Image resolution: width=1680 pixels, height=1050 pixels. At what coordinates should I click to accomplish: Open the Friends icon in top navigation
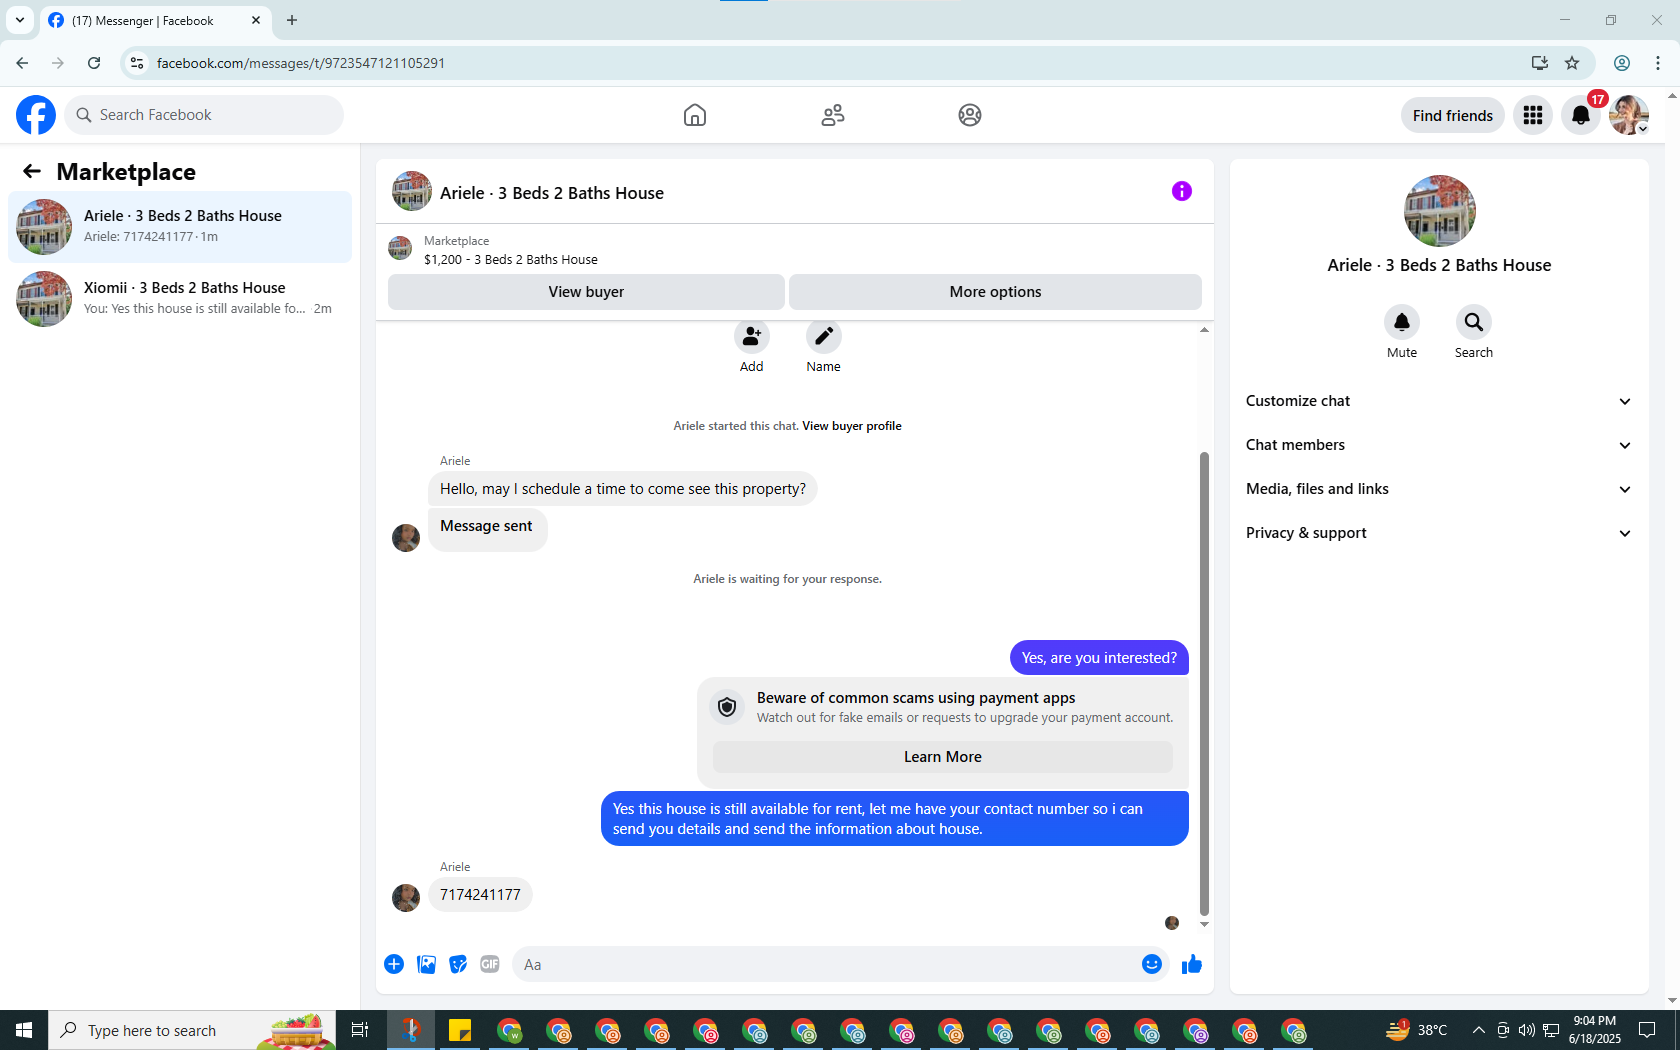[x=833, y=115]
